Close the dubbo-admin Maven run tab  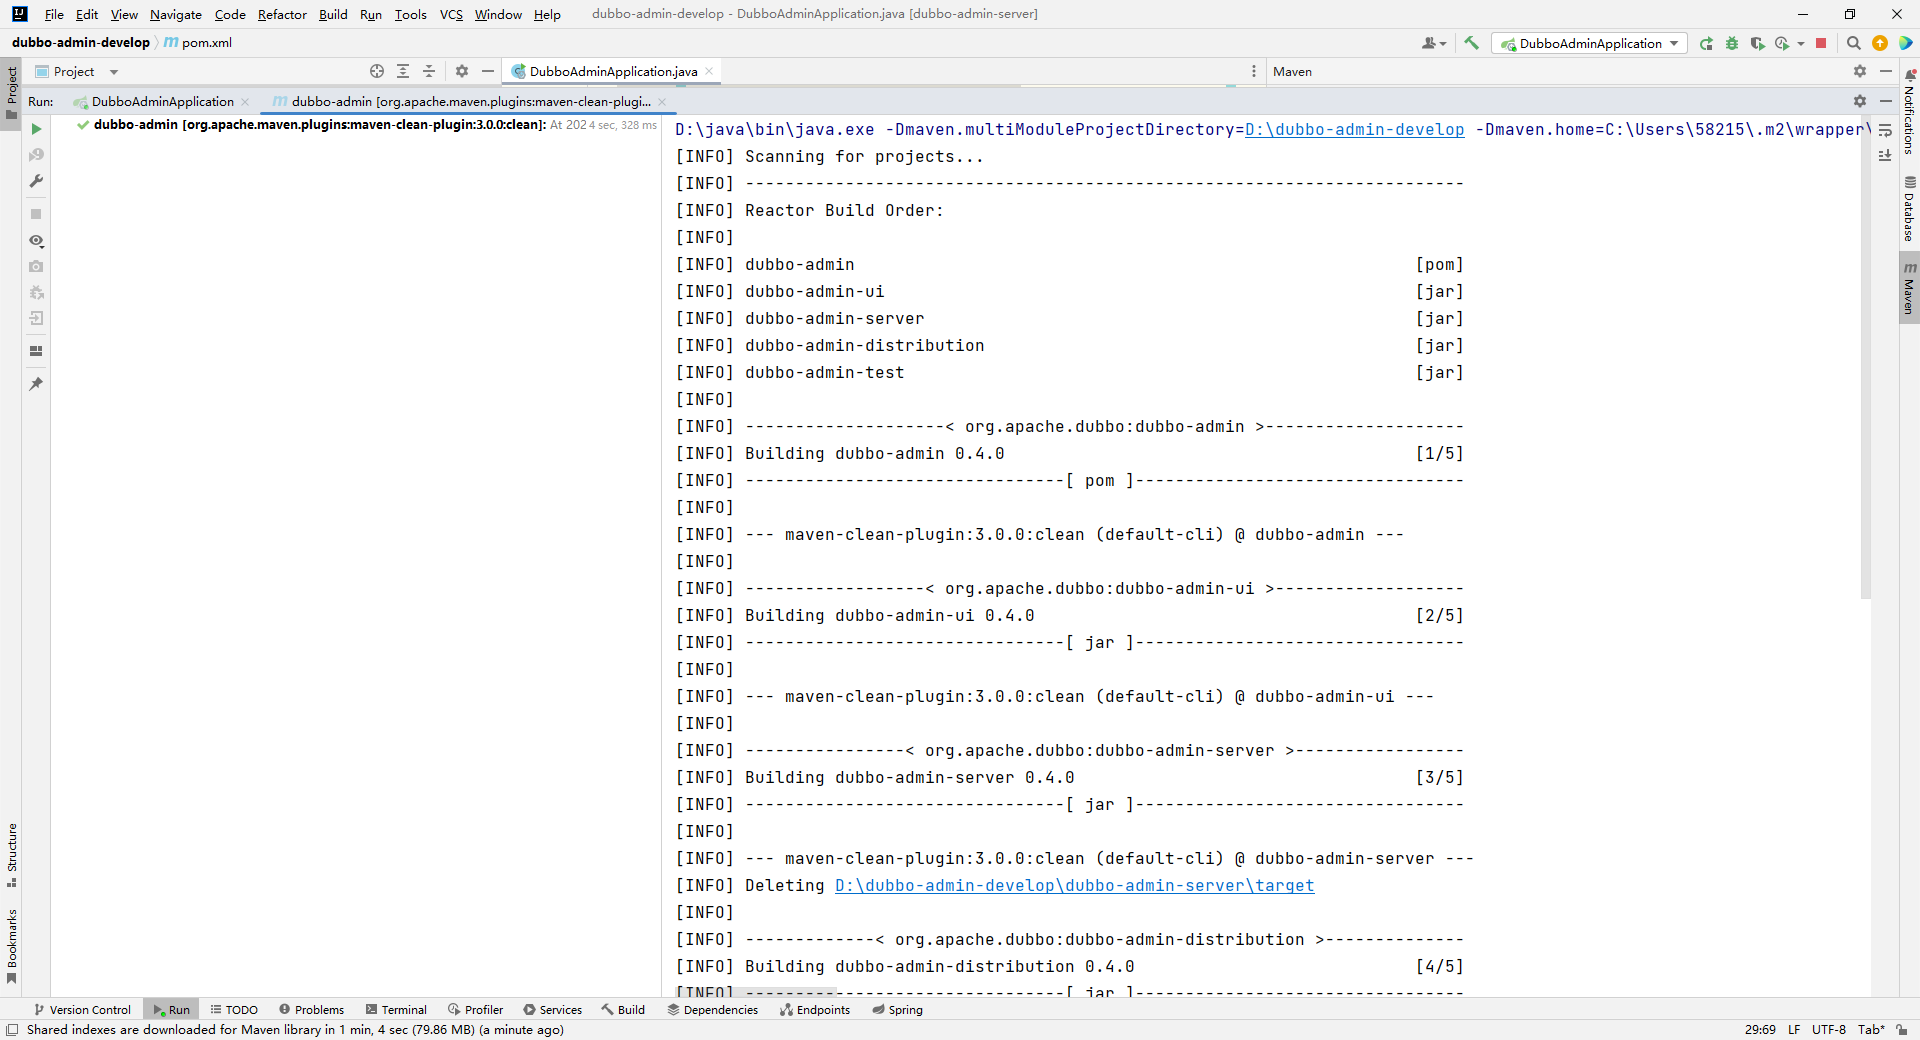pos(662,101)
